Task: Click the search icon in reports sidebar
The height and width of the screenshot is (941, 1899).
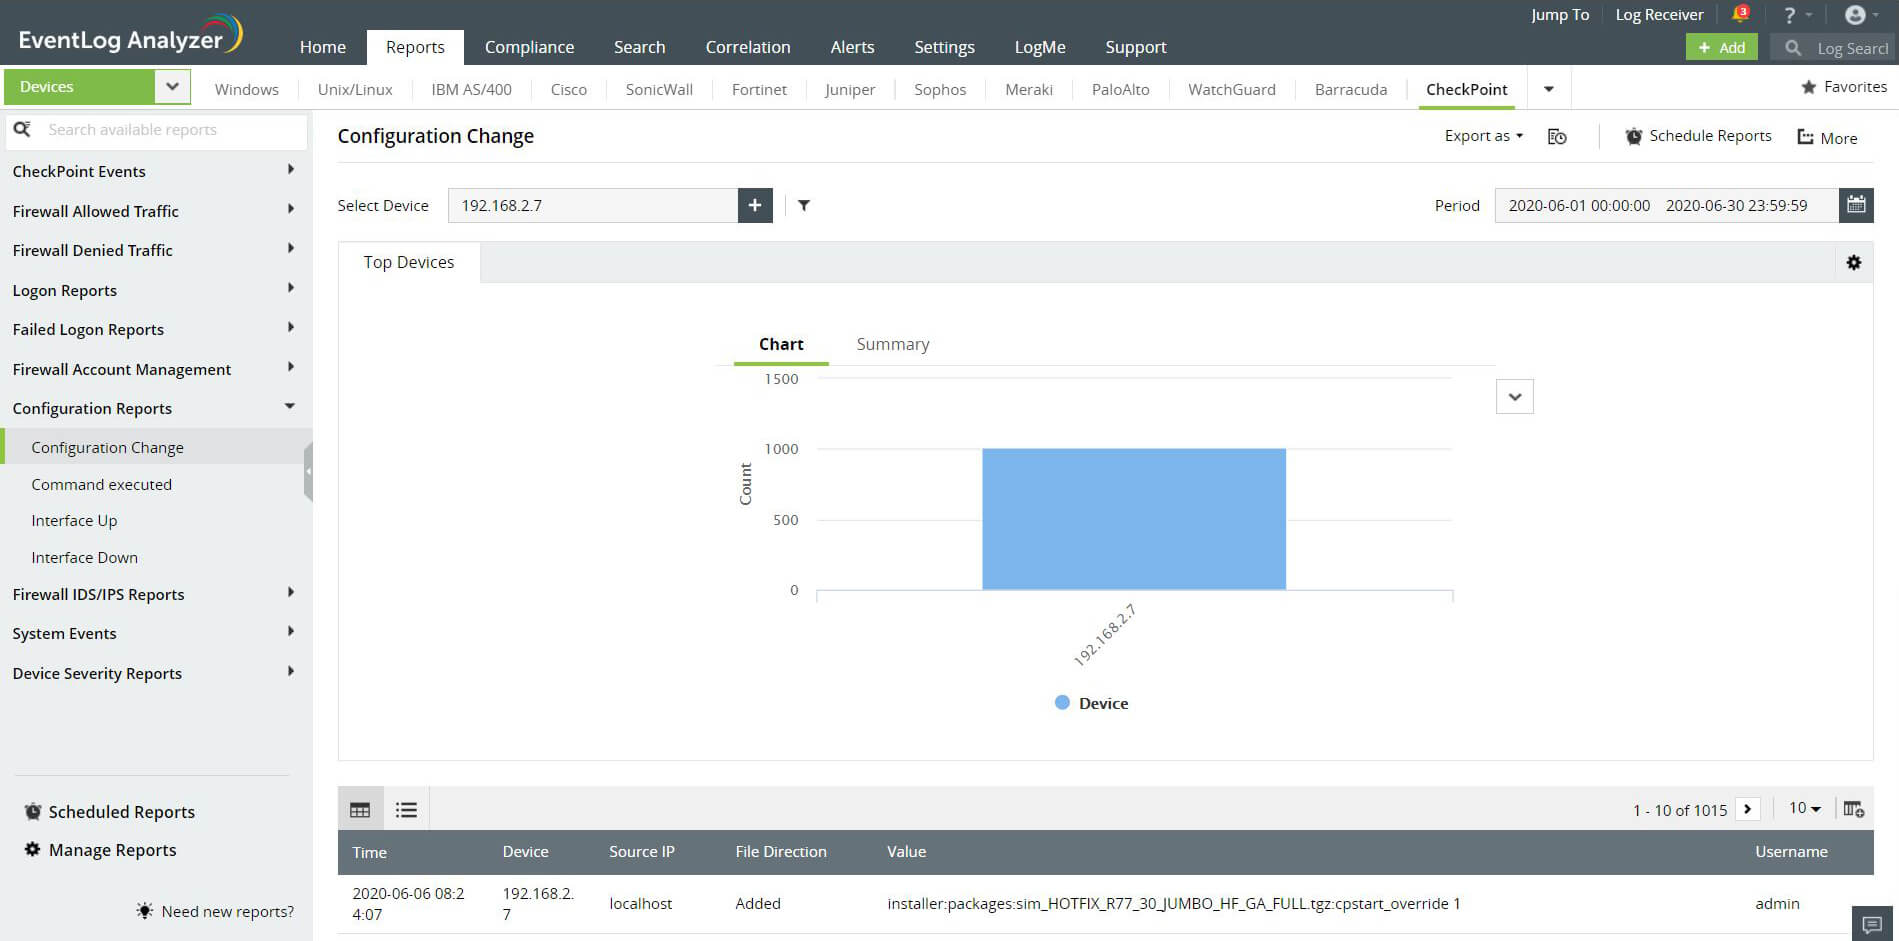Action: 22,129
